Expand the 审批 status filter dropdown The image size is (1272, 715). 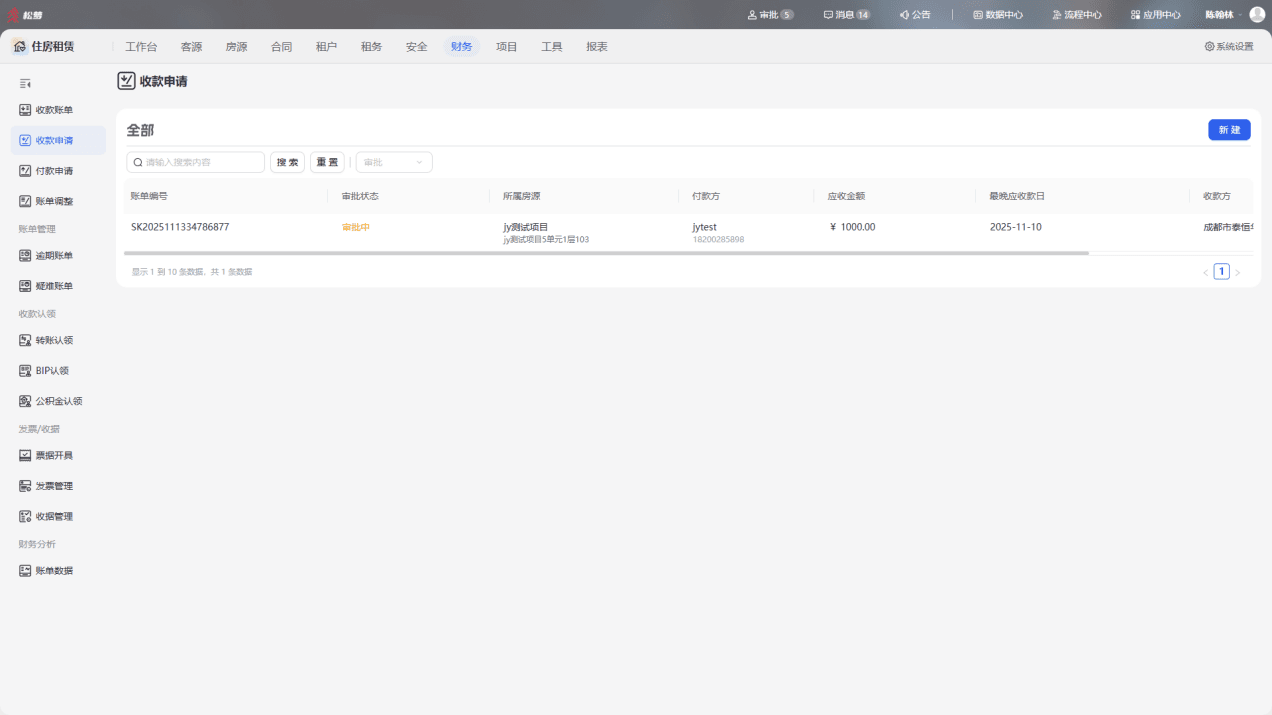[x=394, y=162]
